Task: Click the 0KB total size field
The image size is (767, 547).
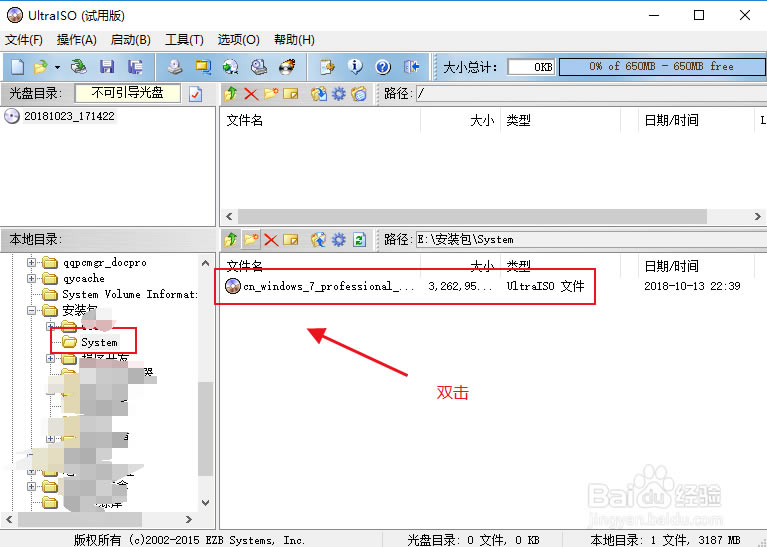Action: click(x=532, y=67)
